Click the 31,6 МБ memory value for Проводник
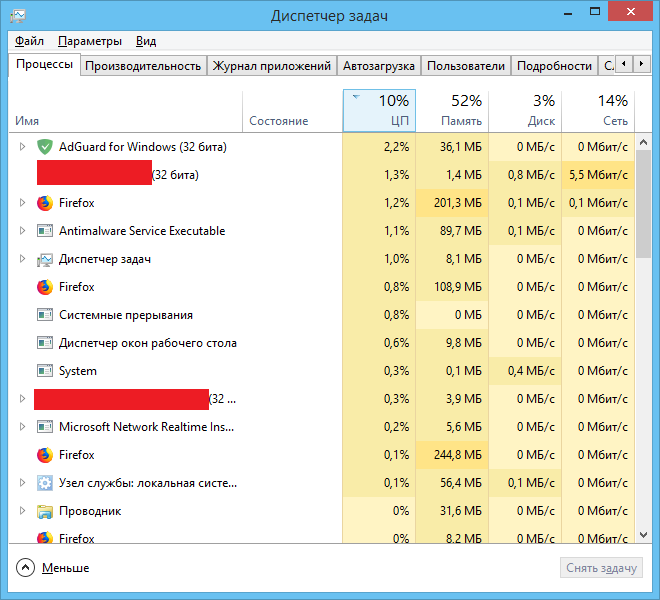 (x=461, y=511)
